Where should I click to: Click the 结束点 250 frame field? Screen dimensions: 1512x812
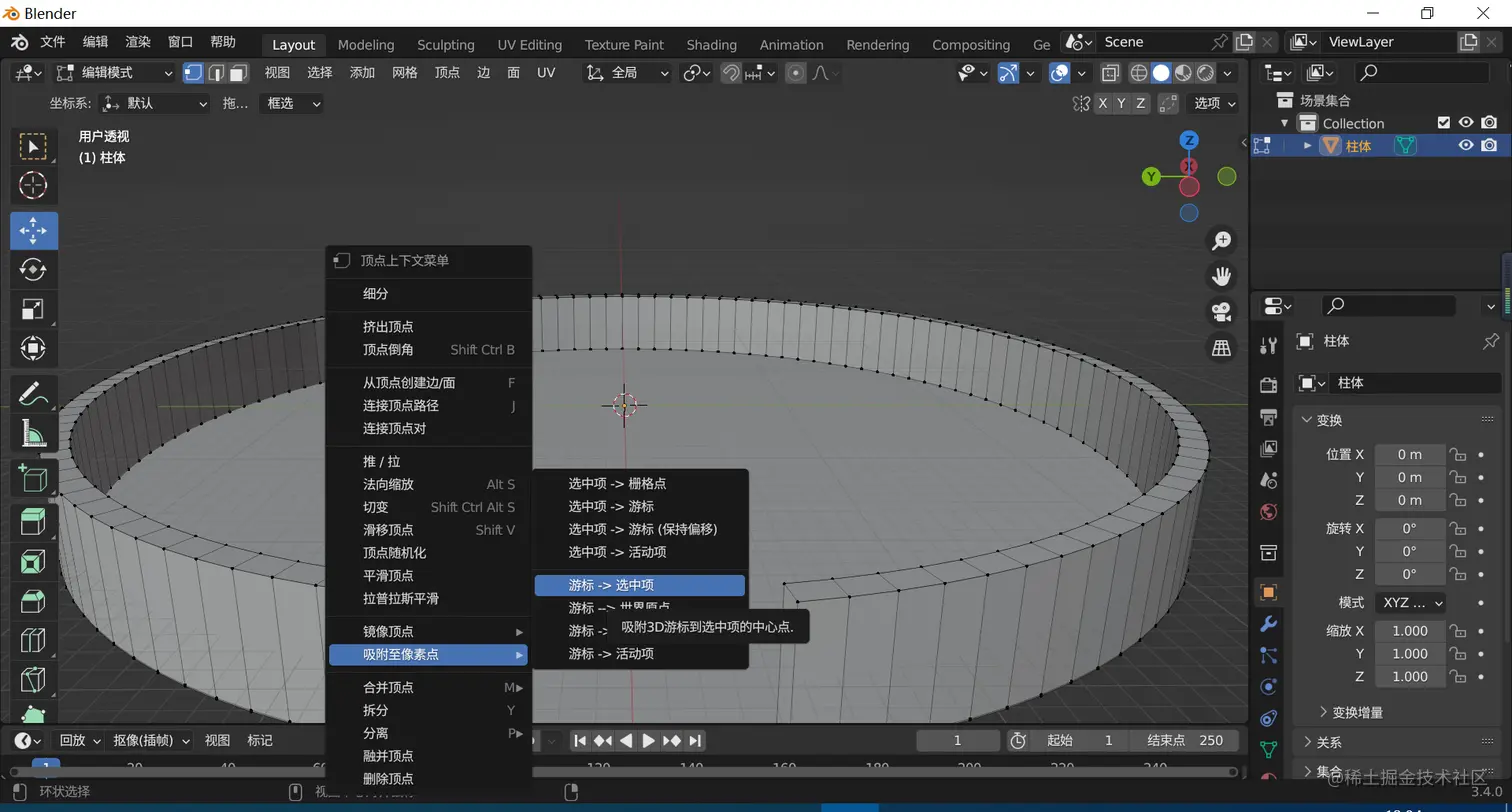coord(1185,741)
